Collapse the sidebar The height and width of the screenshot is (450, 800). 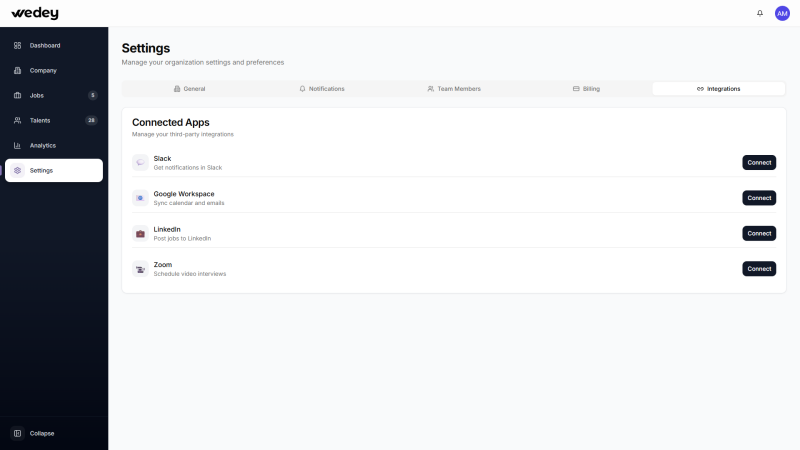point(42,433)
